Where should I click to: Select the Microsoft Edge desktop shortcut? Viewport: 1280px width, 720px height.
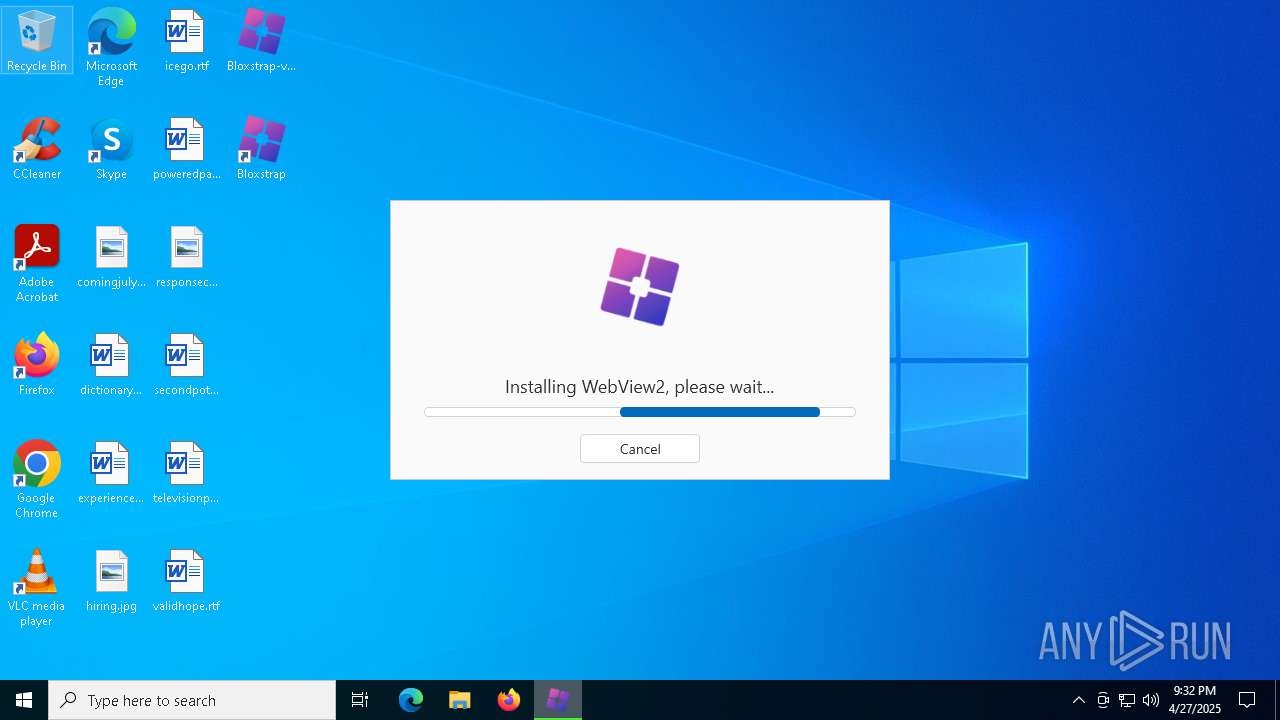click(x=111, y=47)
